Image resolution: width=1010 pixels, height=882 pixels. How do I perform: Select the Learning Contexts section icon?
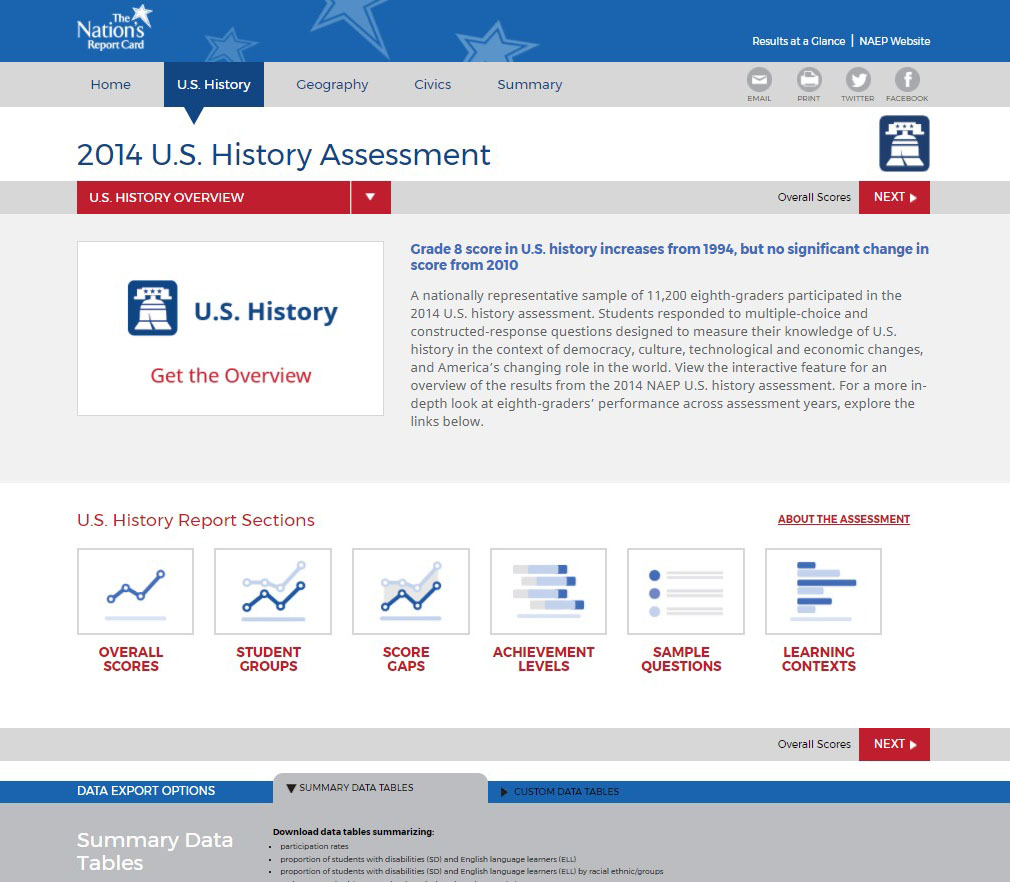coord(822,590)
